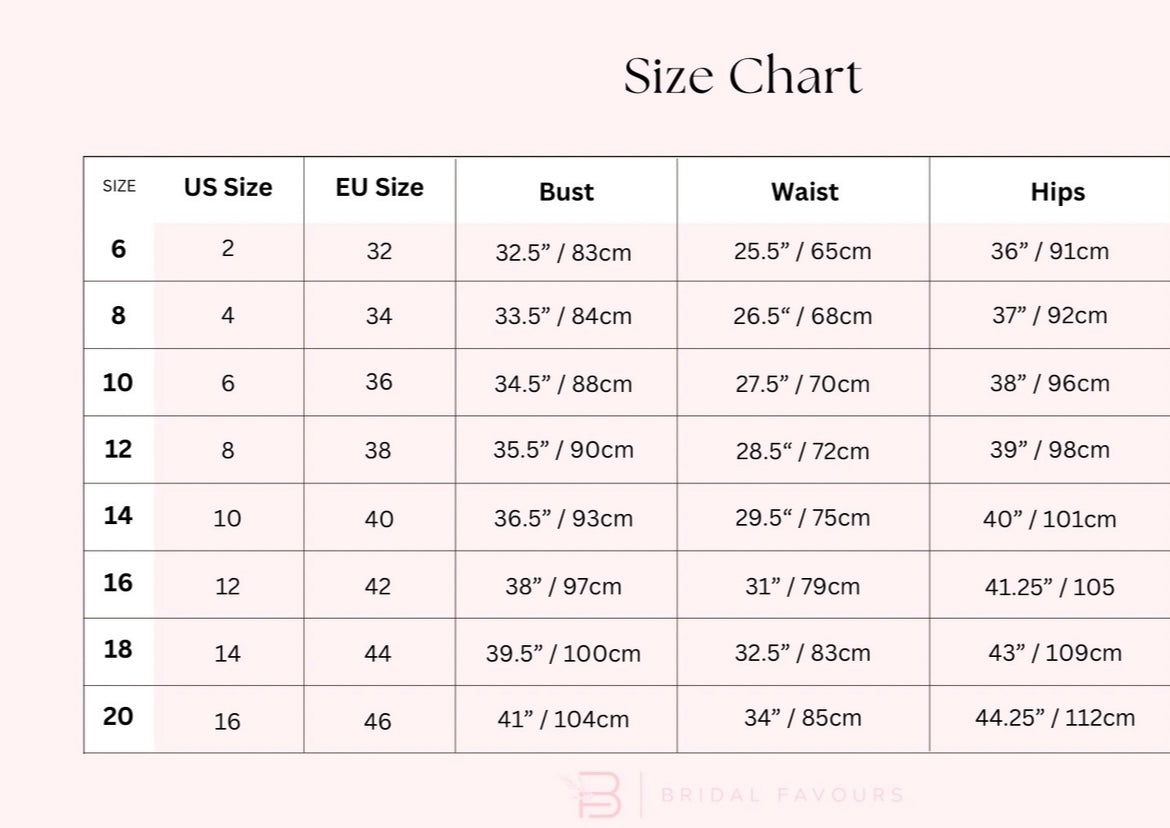Click the small SIZE header label
The image size is (1170, 828).
coord(119,186)
